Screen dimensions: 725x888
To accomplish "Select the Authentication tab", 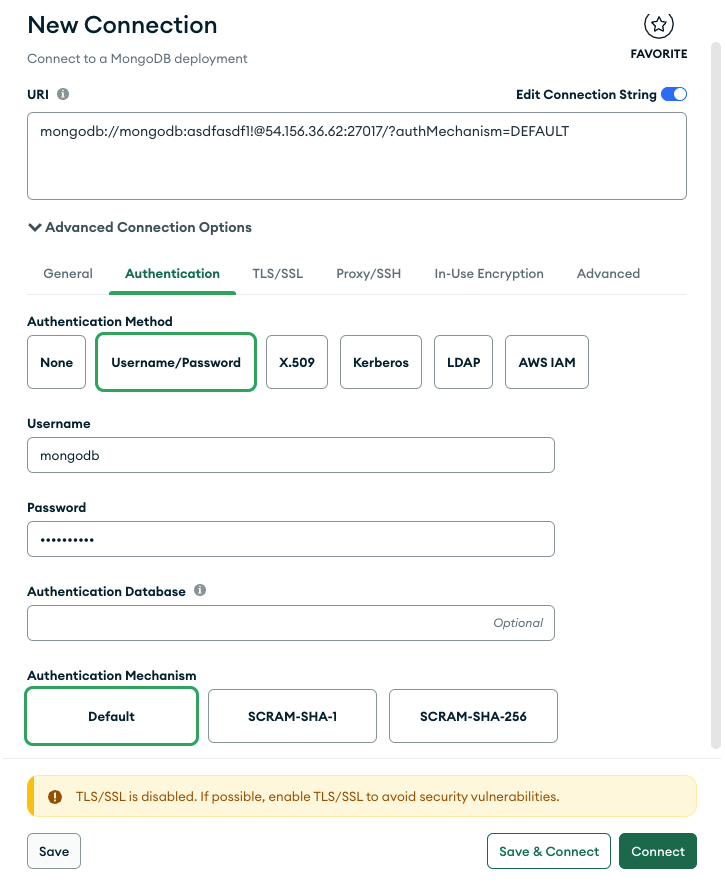I will click(x=172, y=274).
